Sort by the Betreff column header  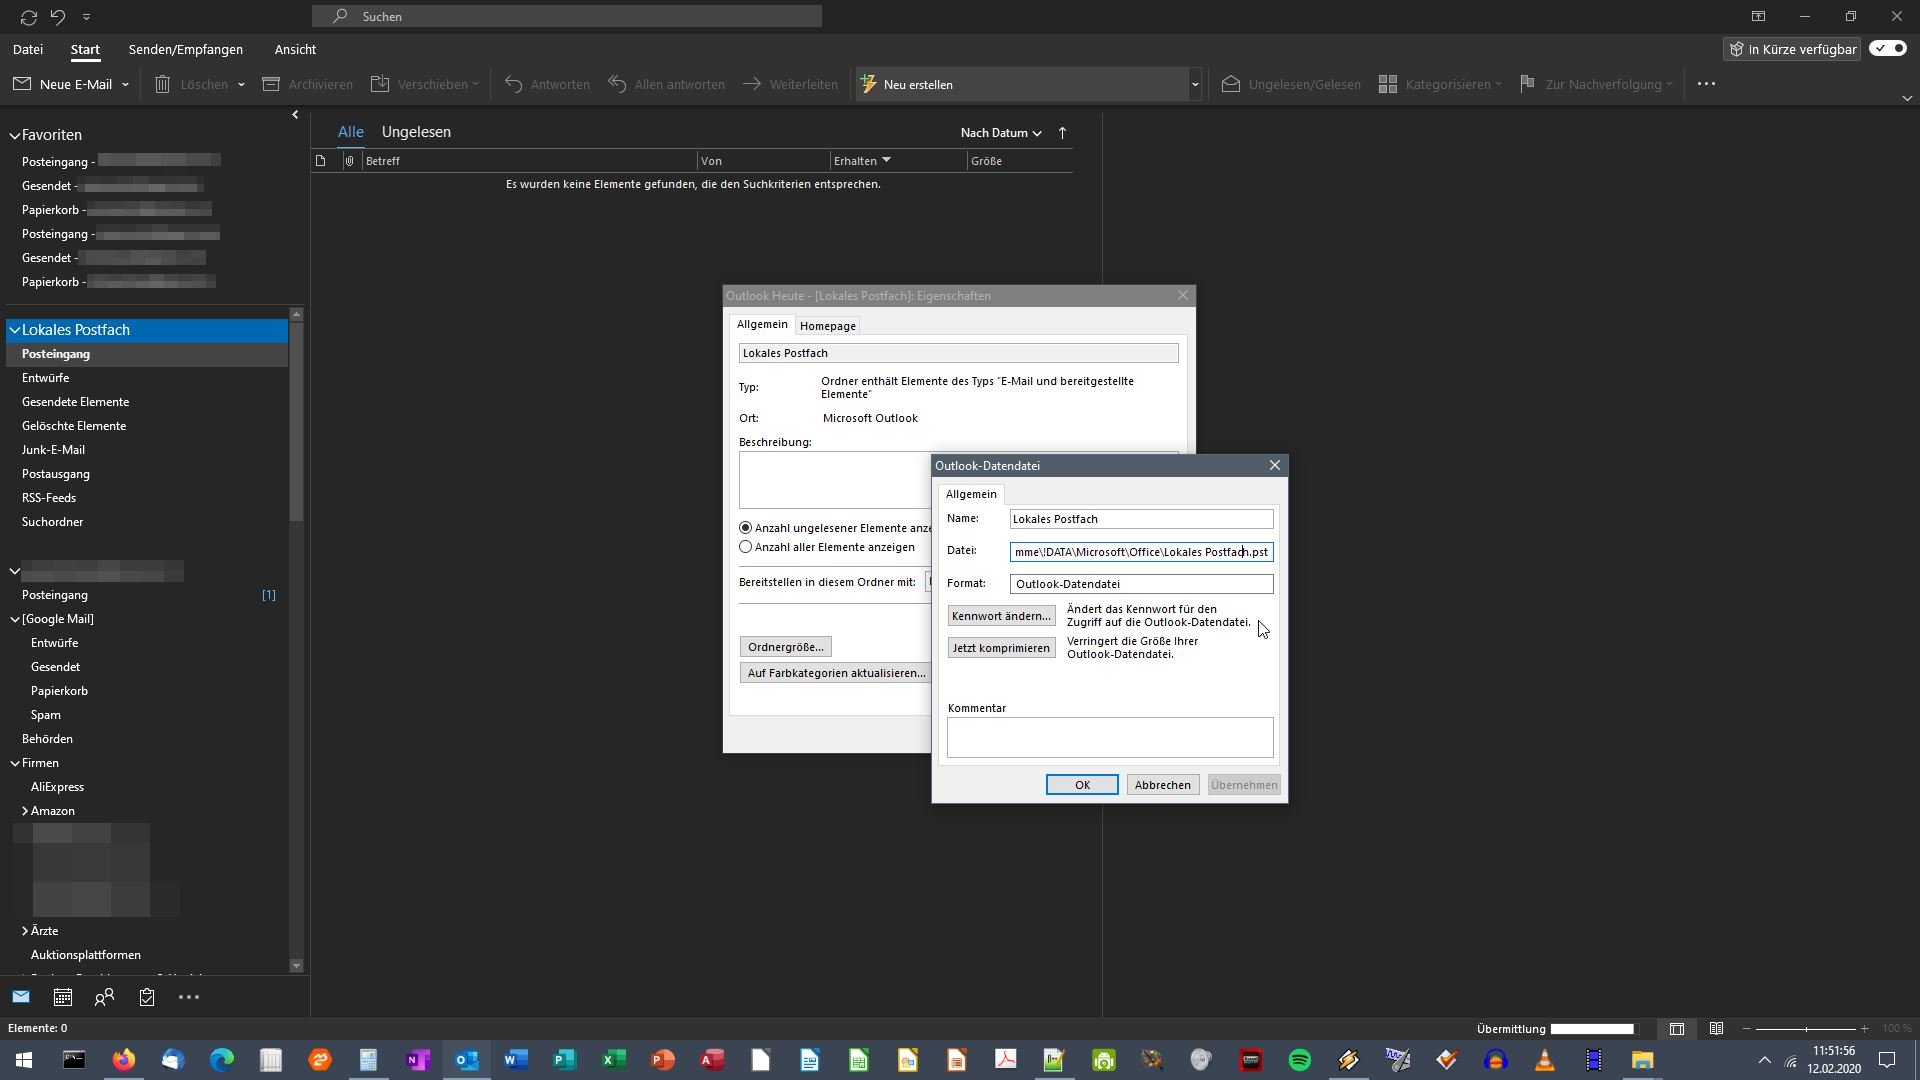pyautogui.click(x=383, y=161)
